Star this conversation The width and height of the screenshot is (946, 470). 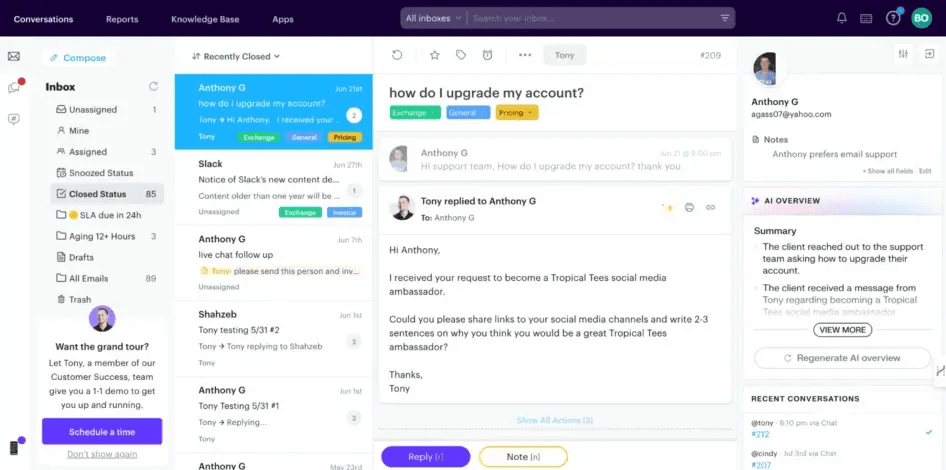pyautogui.click(x=434, y=55)
